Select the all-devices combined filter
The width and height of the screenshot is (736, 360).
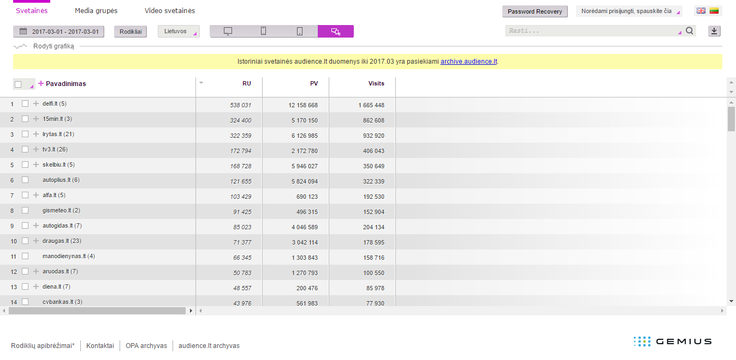coord(336,31)
